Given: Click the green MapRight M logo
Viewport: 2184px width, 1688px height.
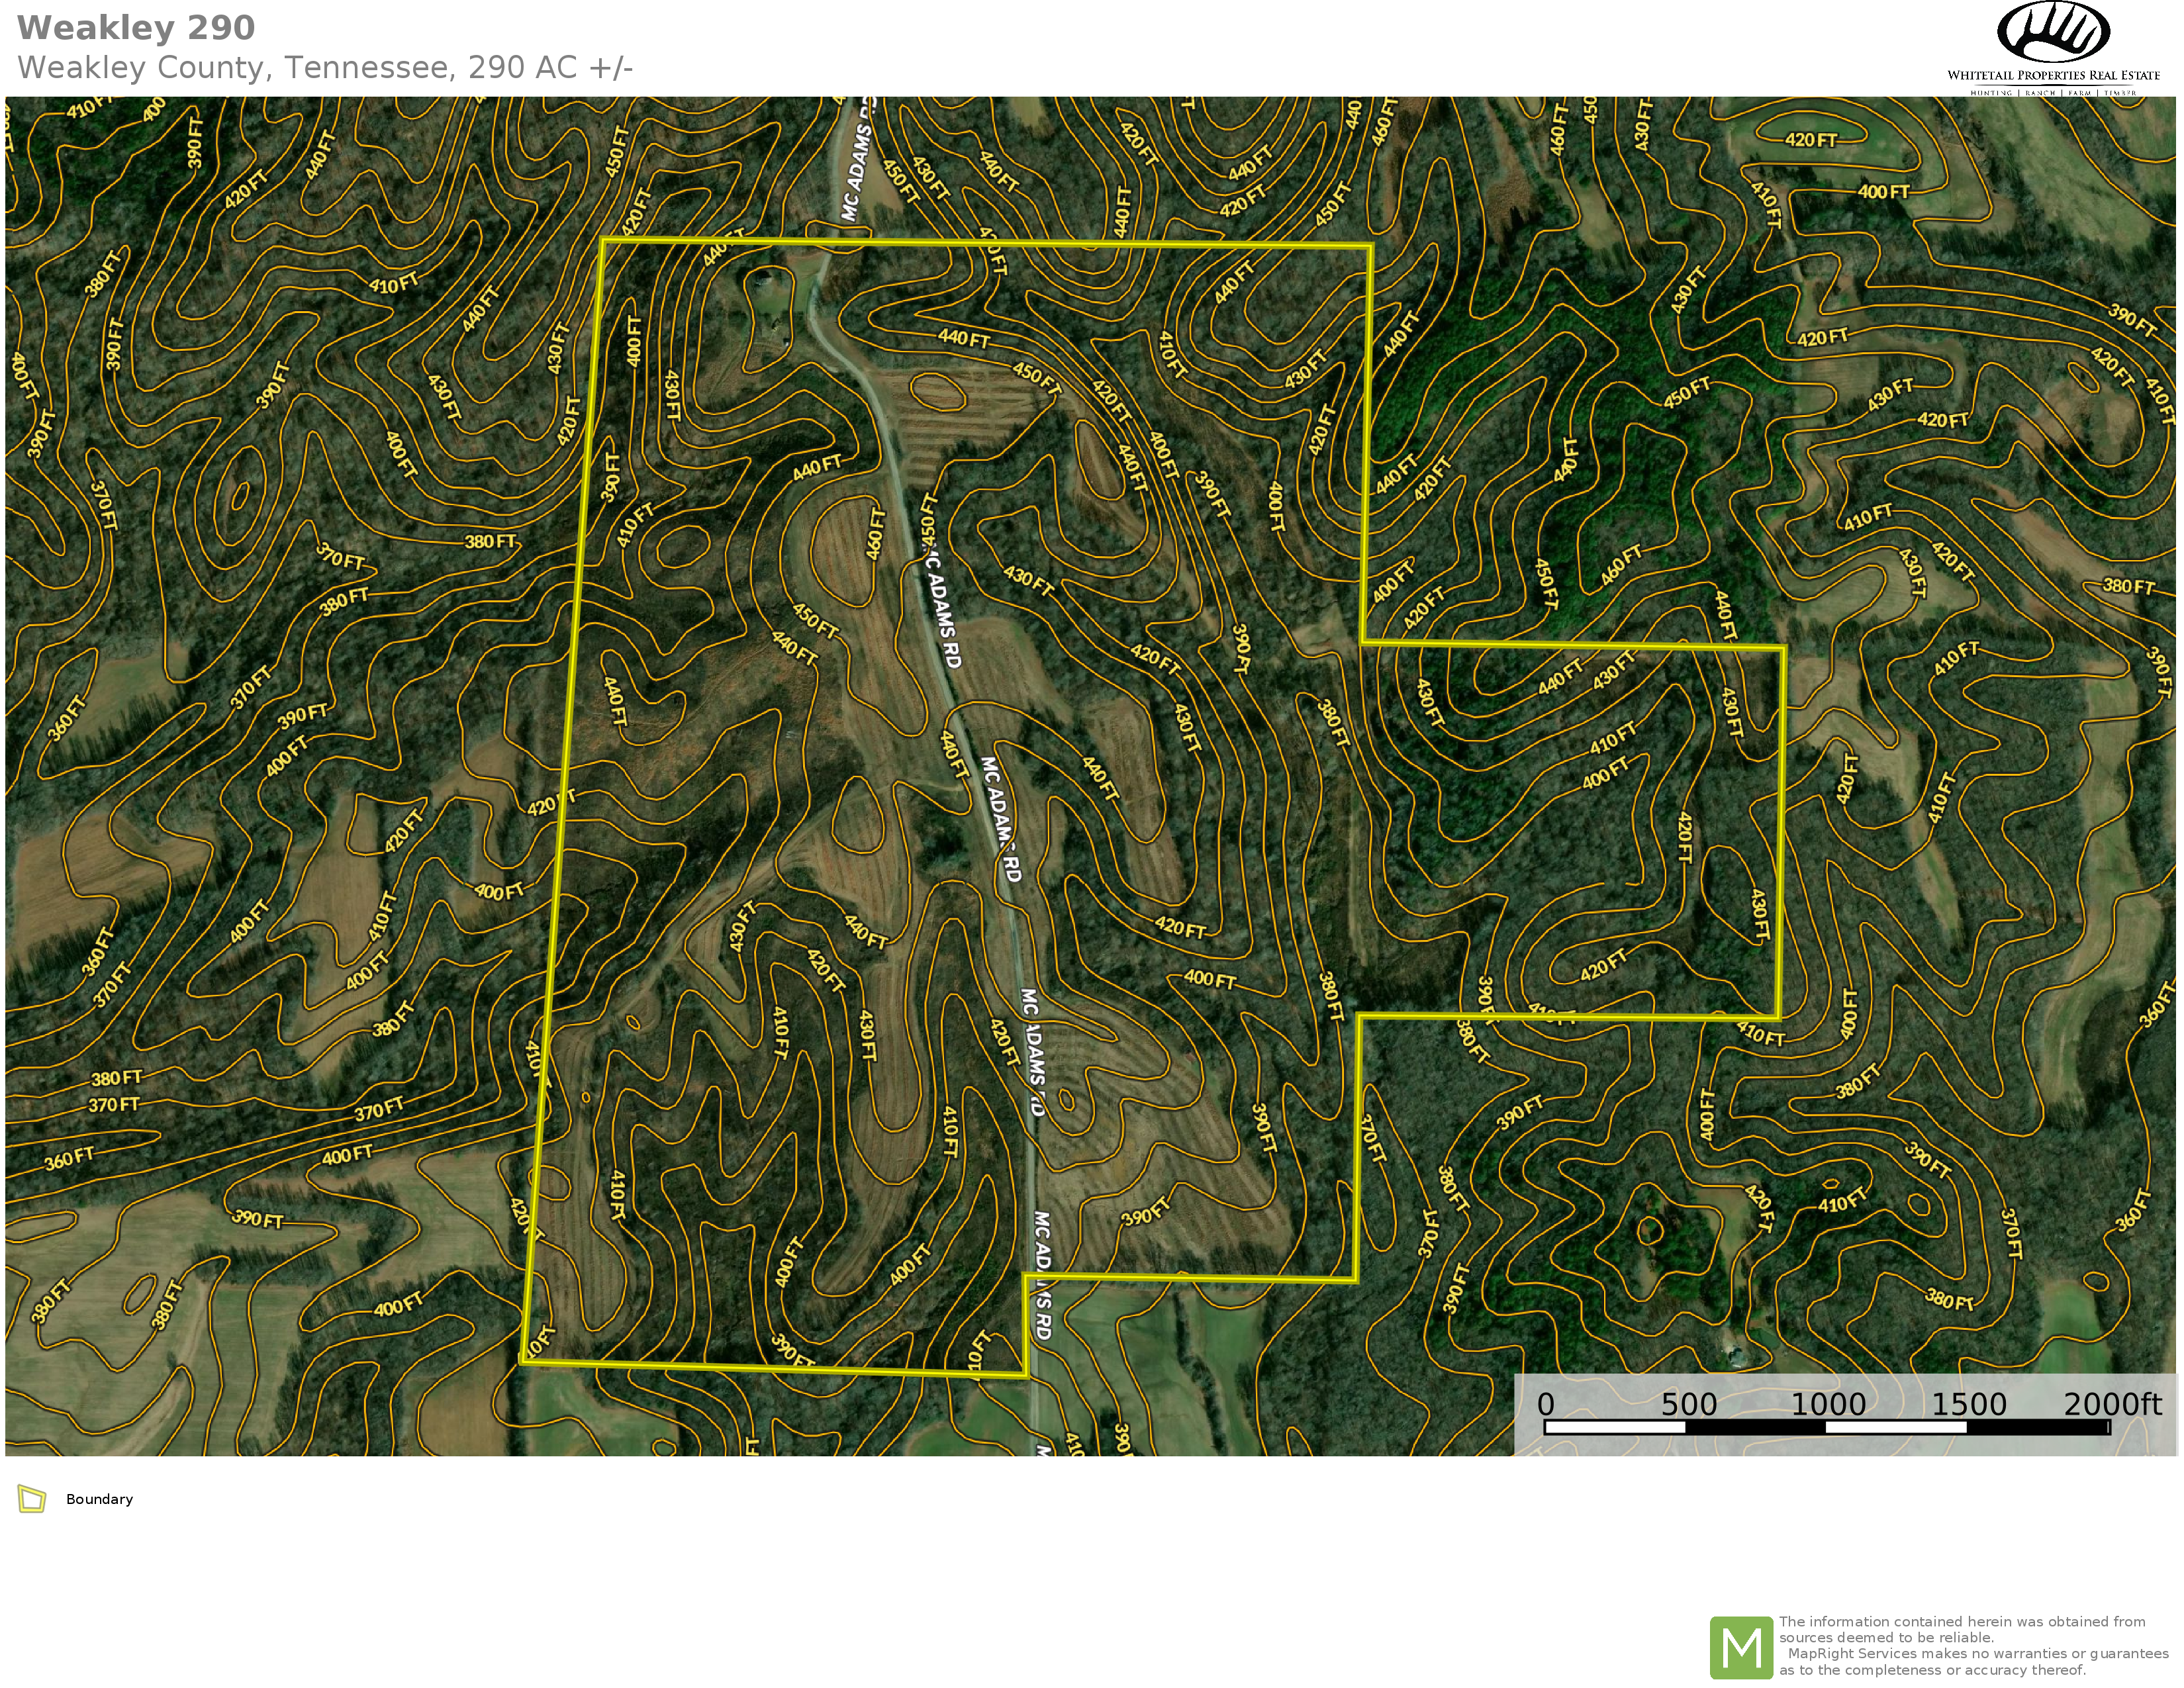Looking at the screenshot, I should (x=1741, y=1647).
